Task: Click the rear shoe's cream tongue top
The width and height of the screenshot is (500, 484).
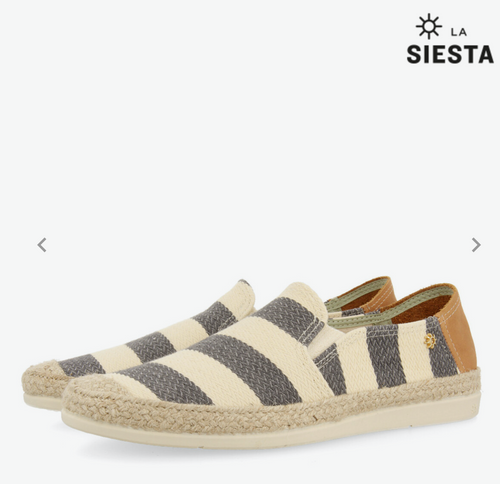Action: click(x=245, y=293)
